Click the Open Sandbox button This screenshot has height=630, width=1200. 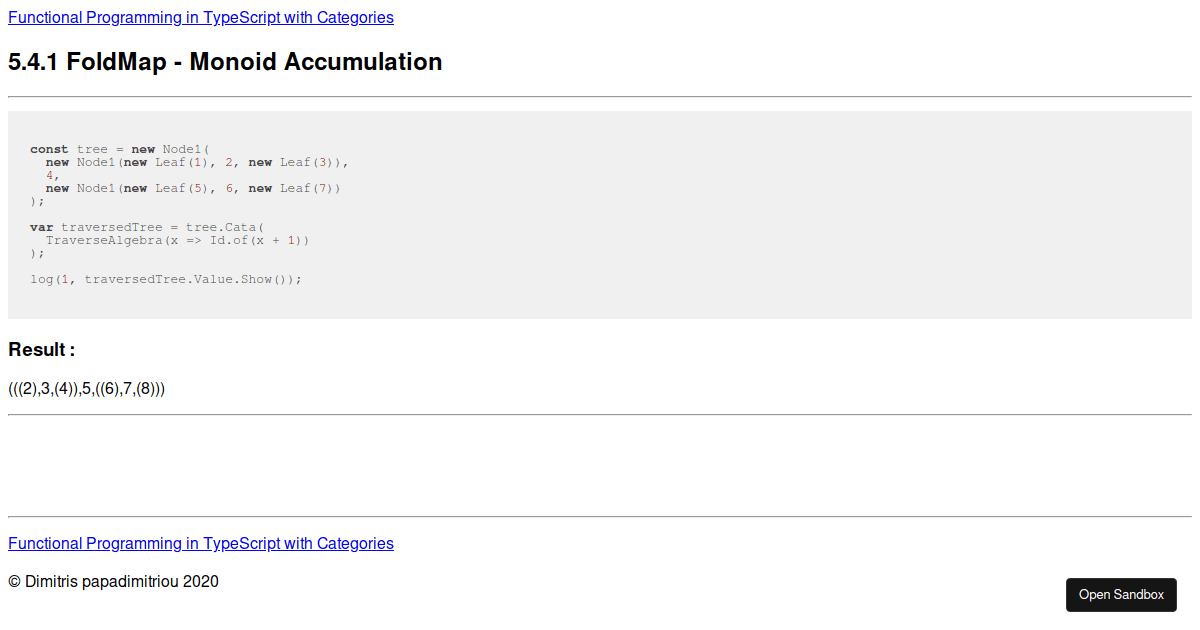coord(1121,594)
